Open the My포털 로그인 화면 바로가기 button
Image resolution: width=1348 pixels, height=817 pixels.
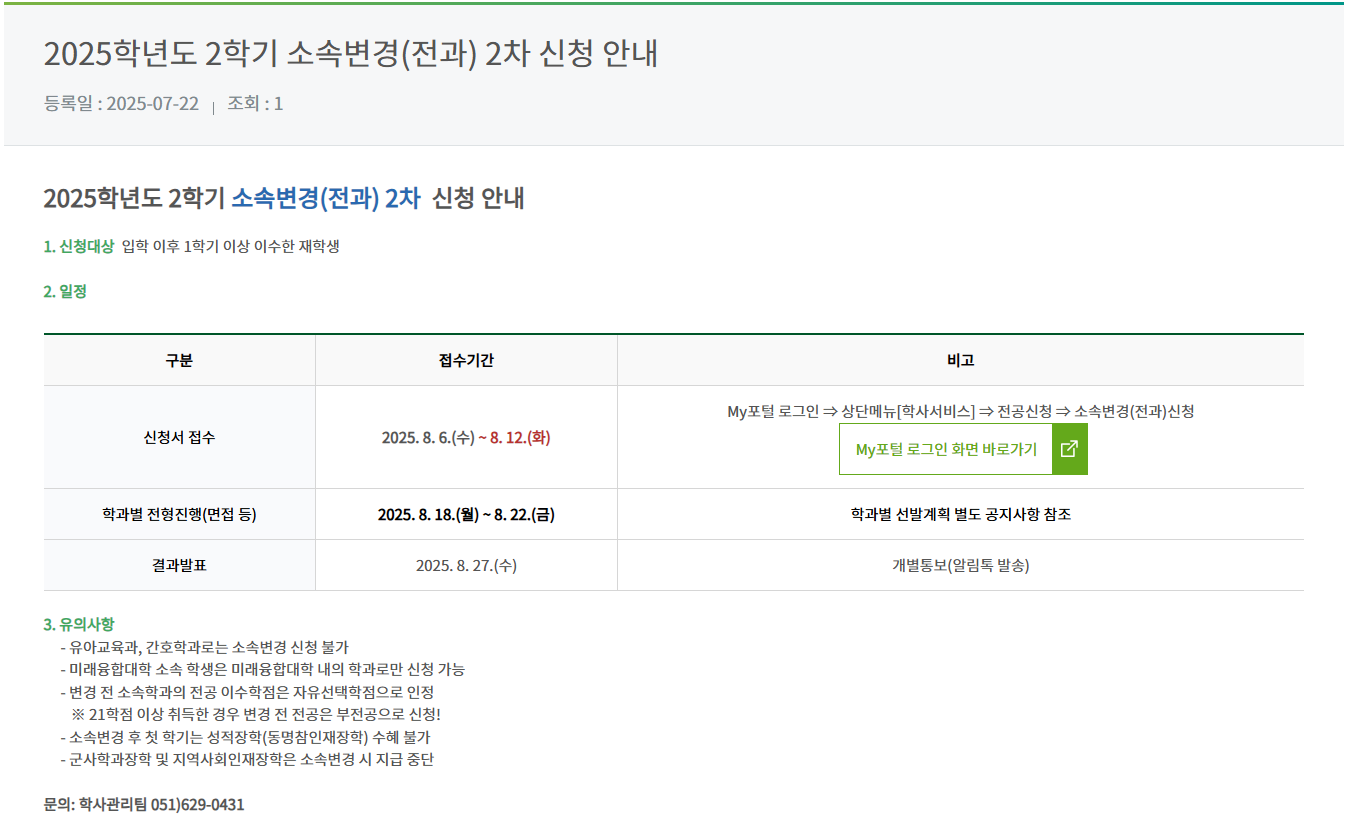[946, 449]
